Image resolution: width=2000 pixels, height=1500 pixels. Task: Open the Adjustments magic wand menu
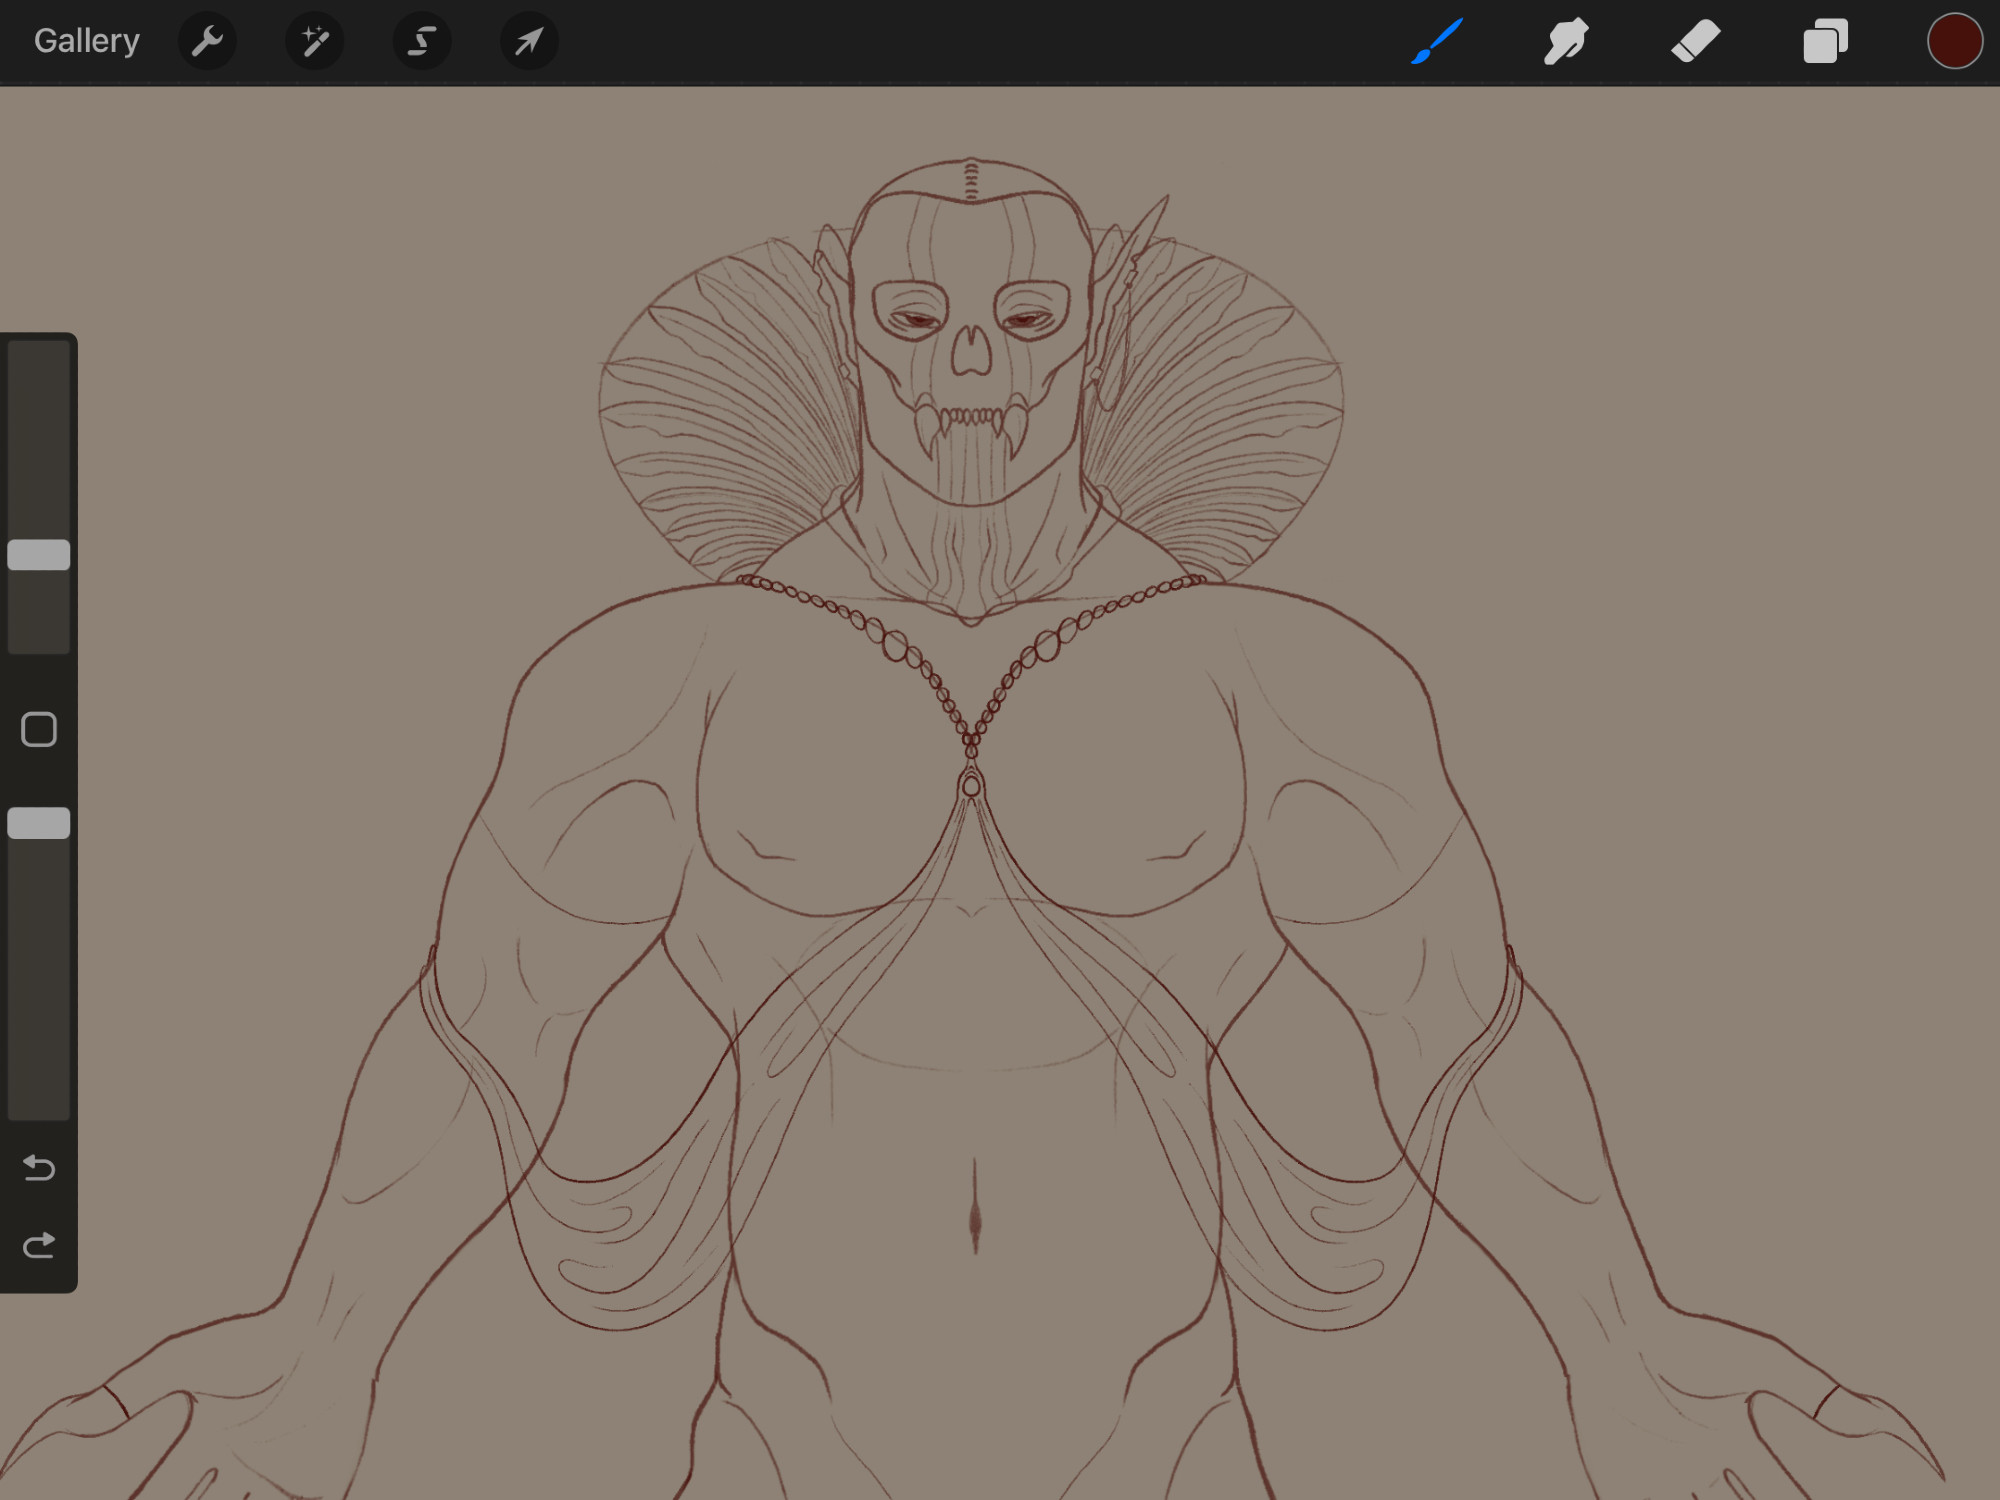coord(314,41)
